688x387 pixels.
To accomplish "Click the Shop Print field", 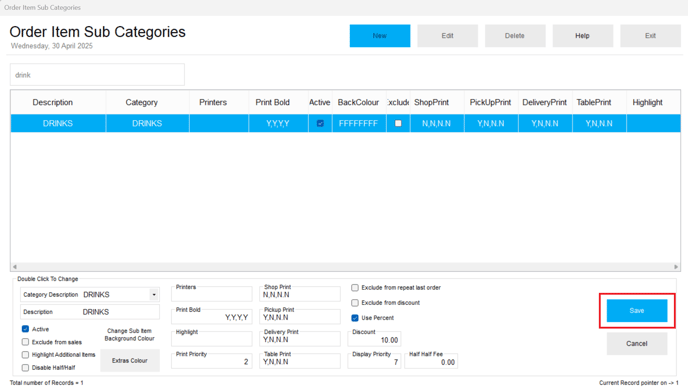I will click(x=300, y=294).
